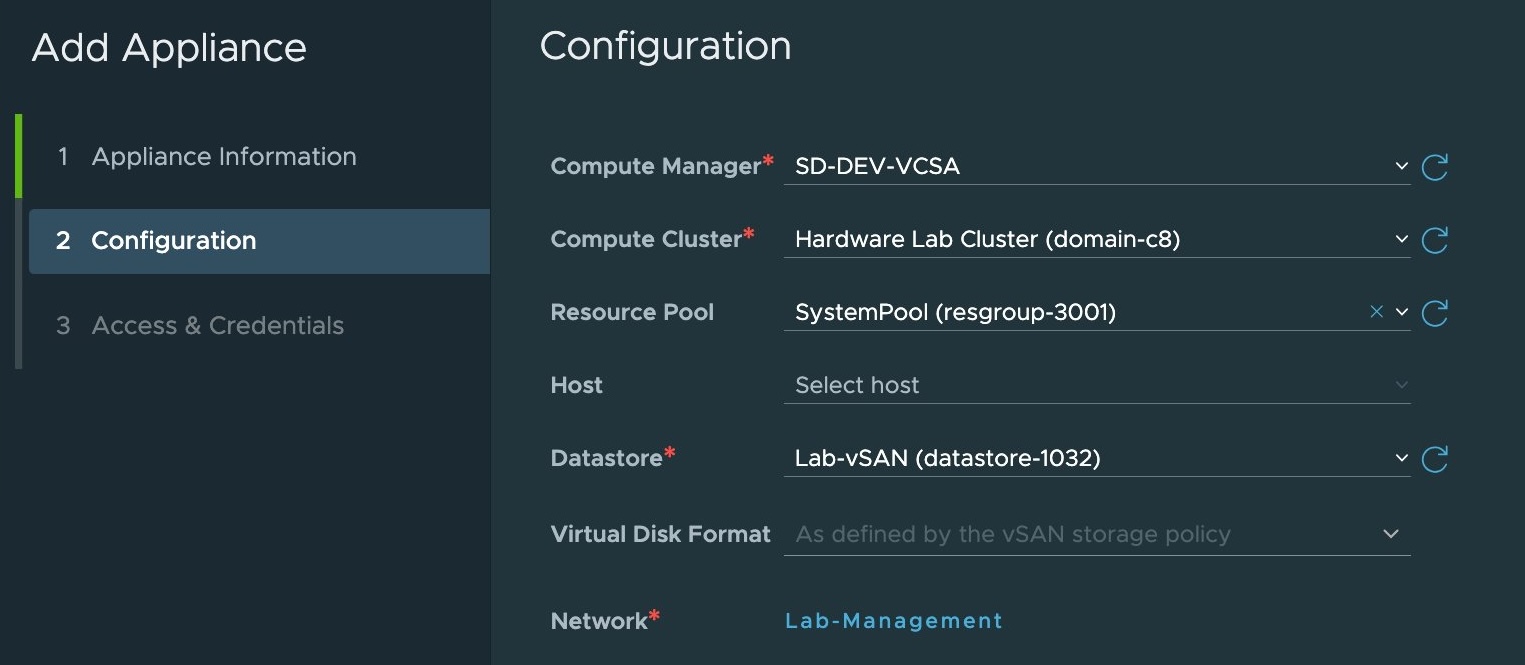Refresh the Datastore list

pyautogui.click(x=1434, y=459)
